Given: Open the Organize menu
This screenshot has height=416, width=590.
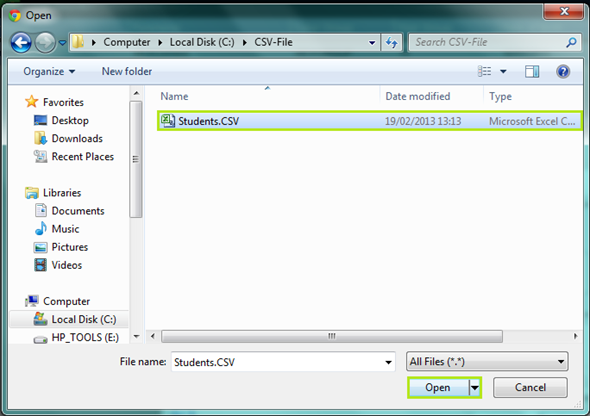Looking at the screenshot, I should click(49, 71).
